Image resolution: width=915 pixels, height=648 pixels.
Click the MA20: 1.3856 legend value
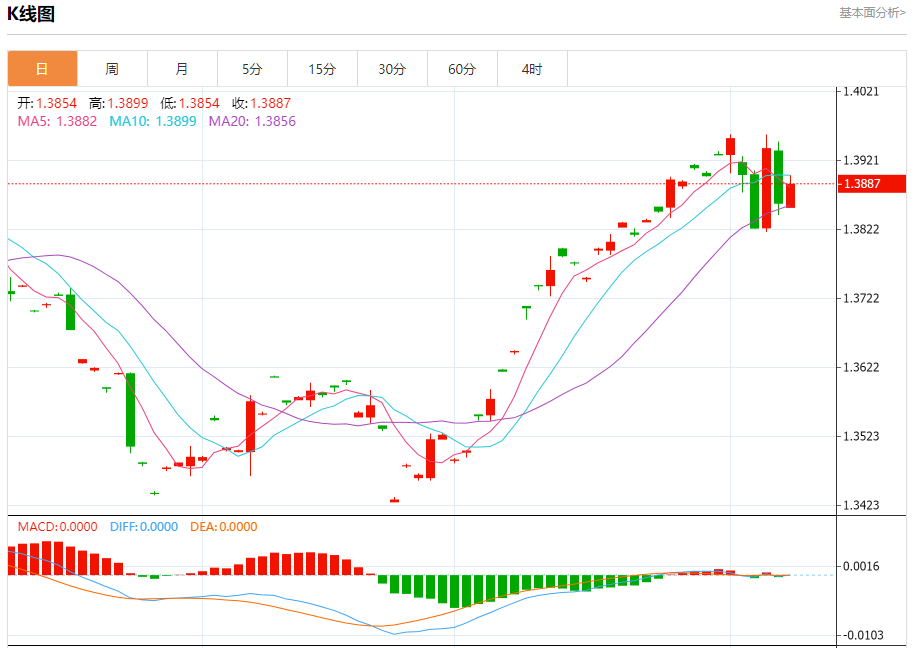pyautogui.click(x=252, y=121)
